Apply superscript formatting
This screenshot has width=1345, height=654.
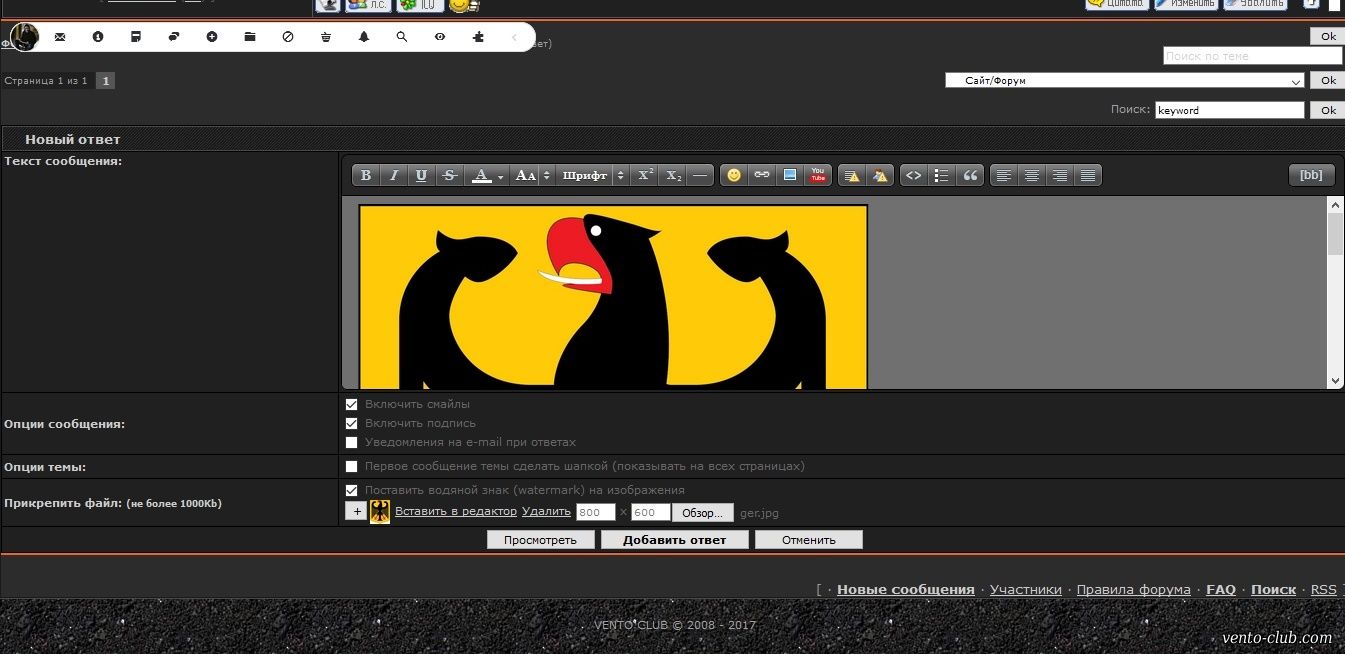646,175
